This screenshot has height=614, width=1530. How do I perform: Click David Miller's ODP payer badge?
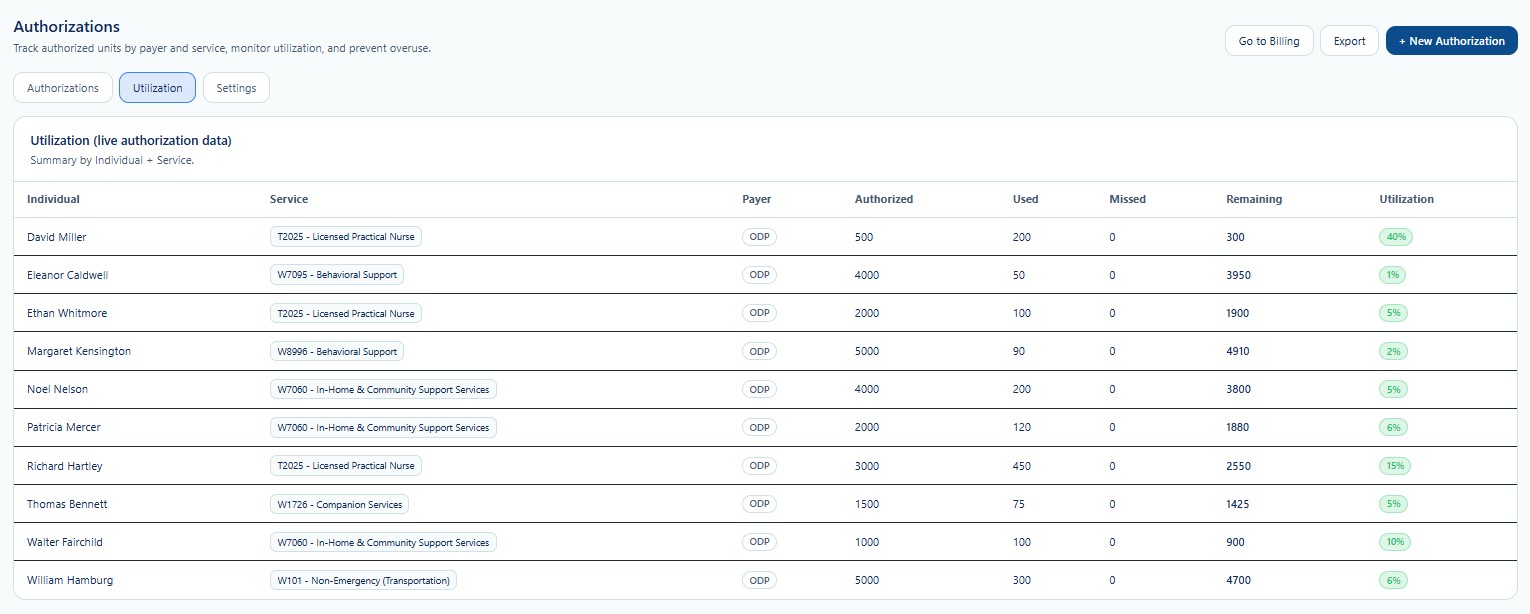click(759, 237)
